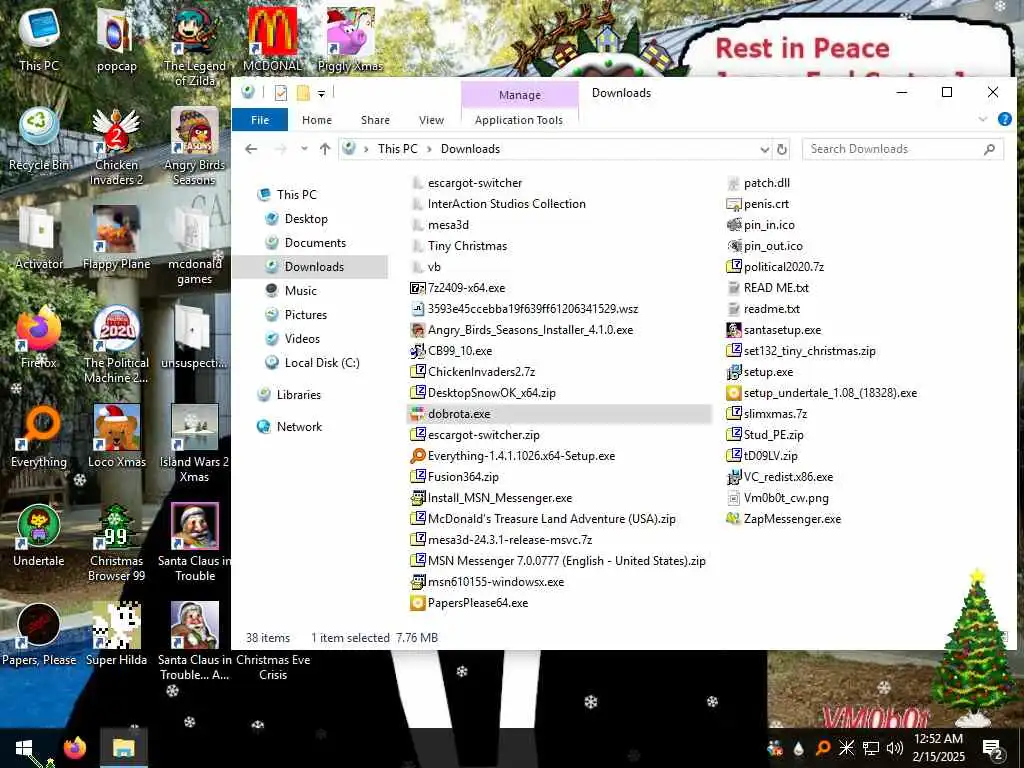Select Libraries in the navigation pane
Viewport: 1024px width, 768px height.
[298, 394]
